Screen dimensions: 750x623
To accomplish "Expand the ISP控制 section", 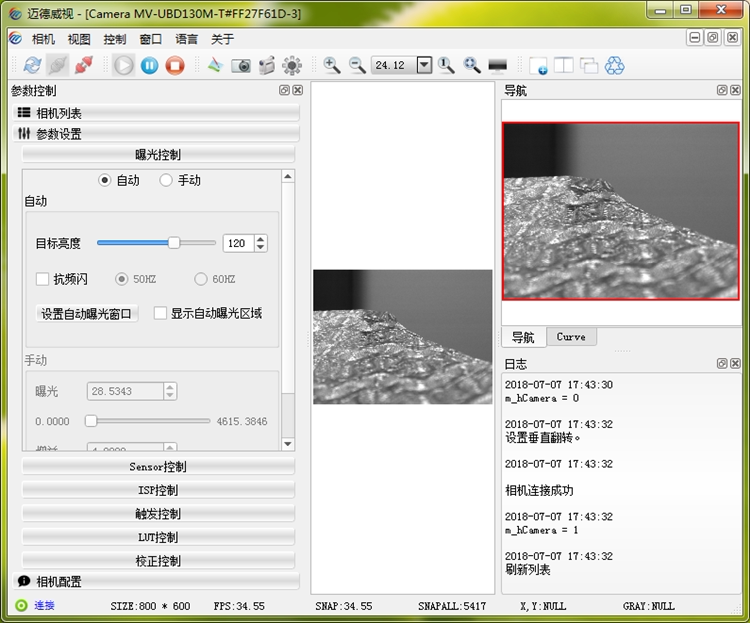I will 158,490.
